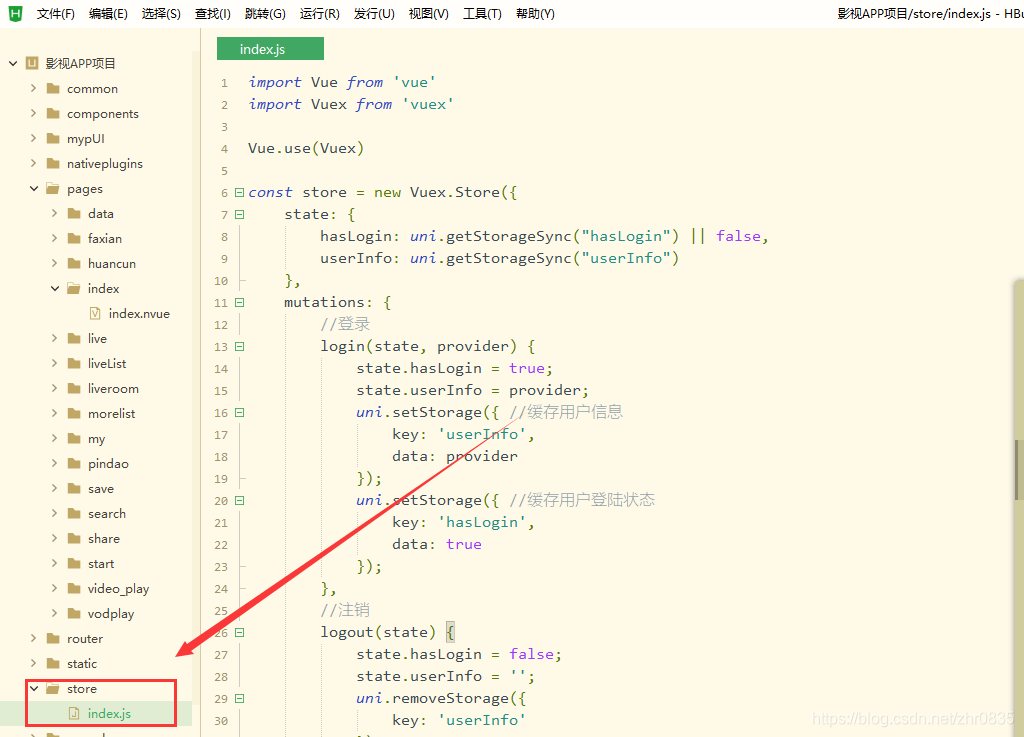Click the index.nvue file icon
The image size is (1024, 737).
(95, 313)
